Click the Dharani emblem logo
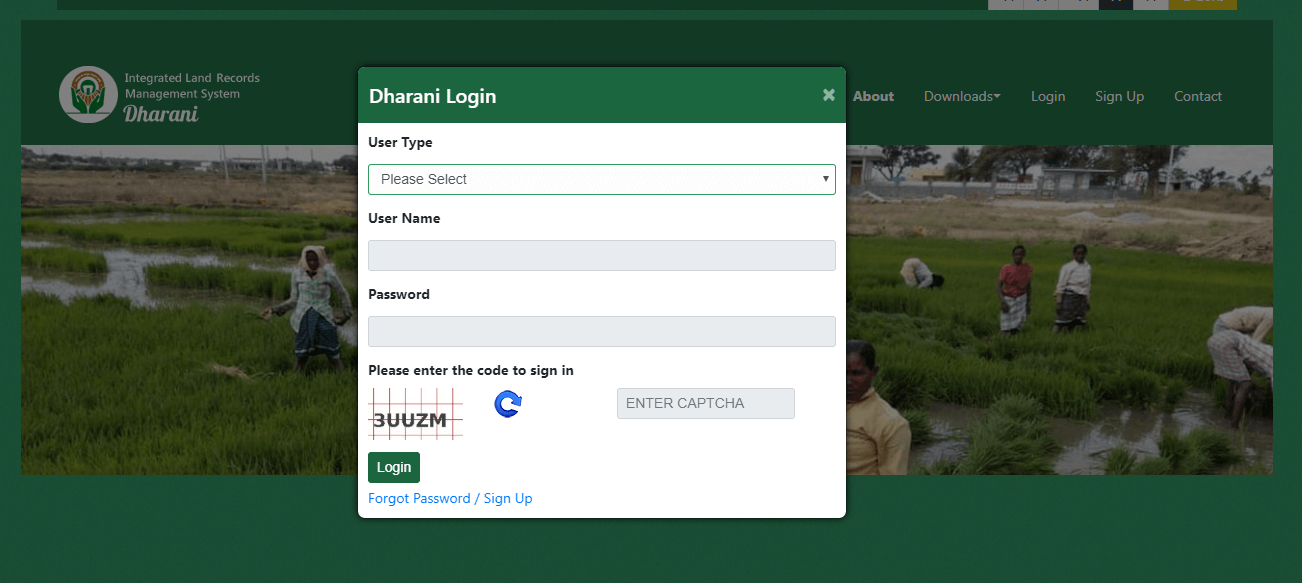 88,94
